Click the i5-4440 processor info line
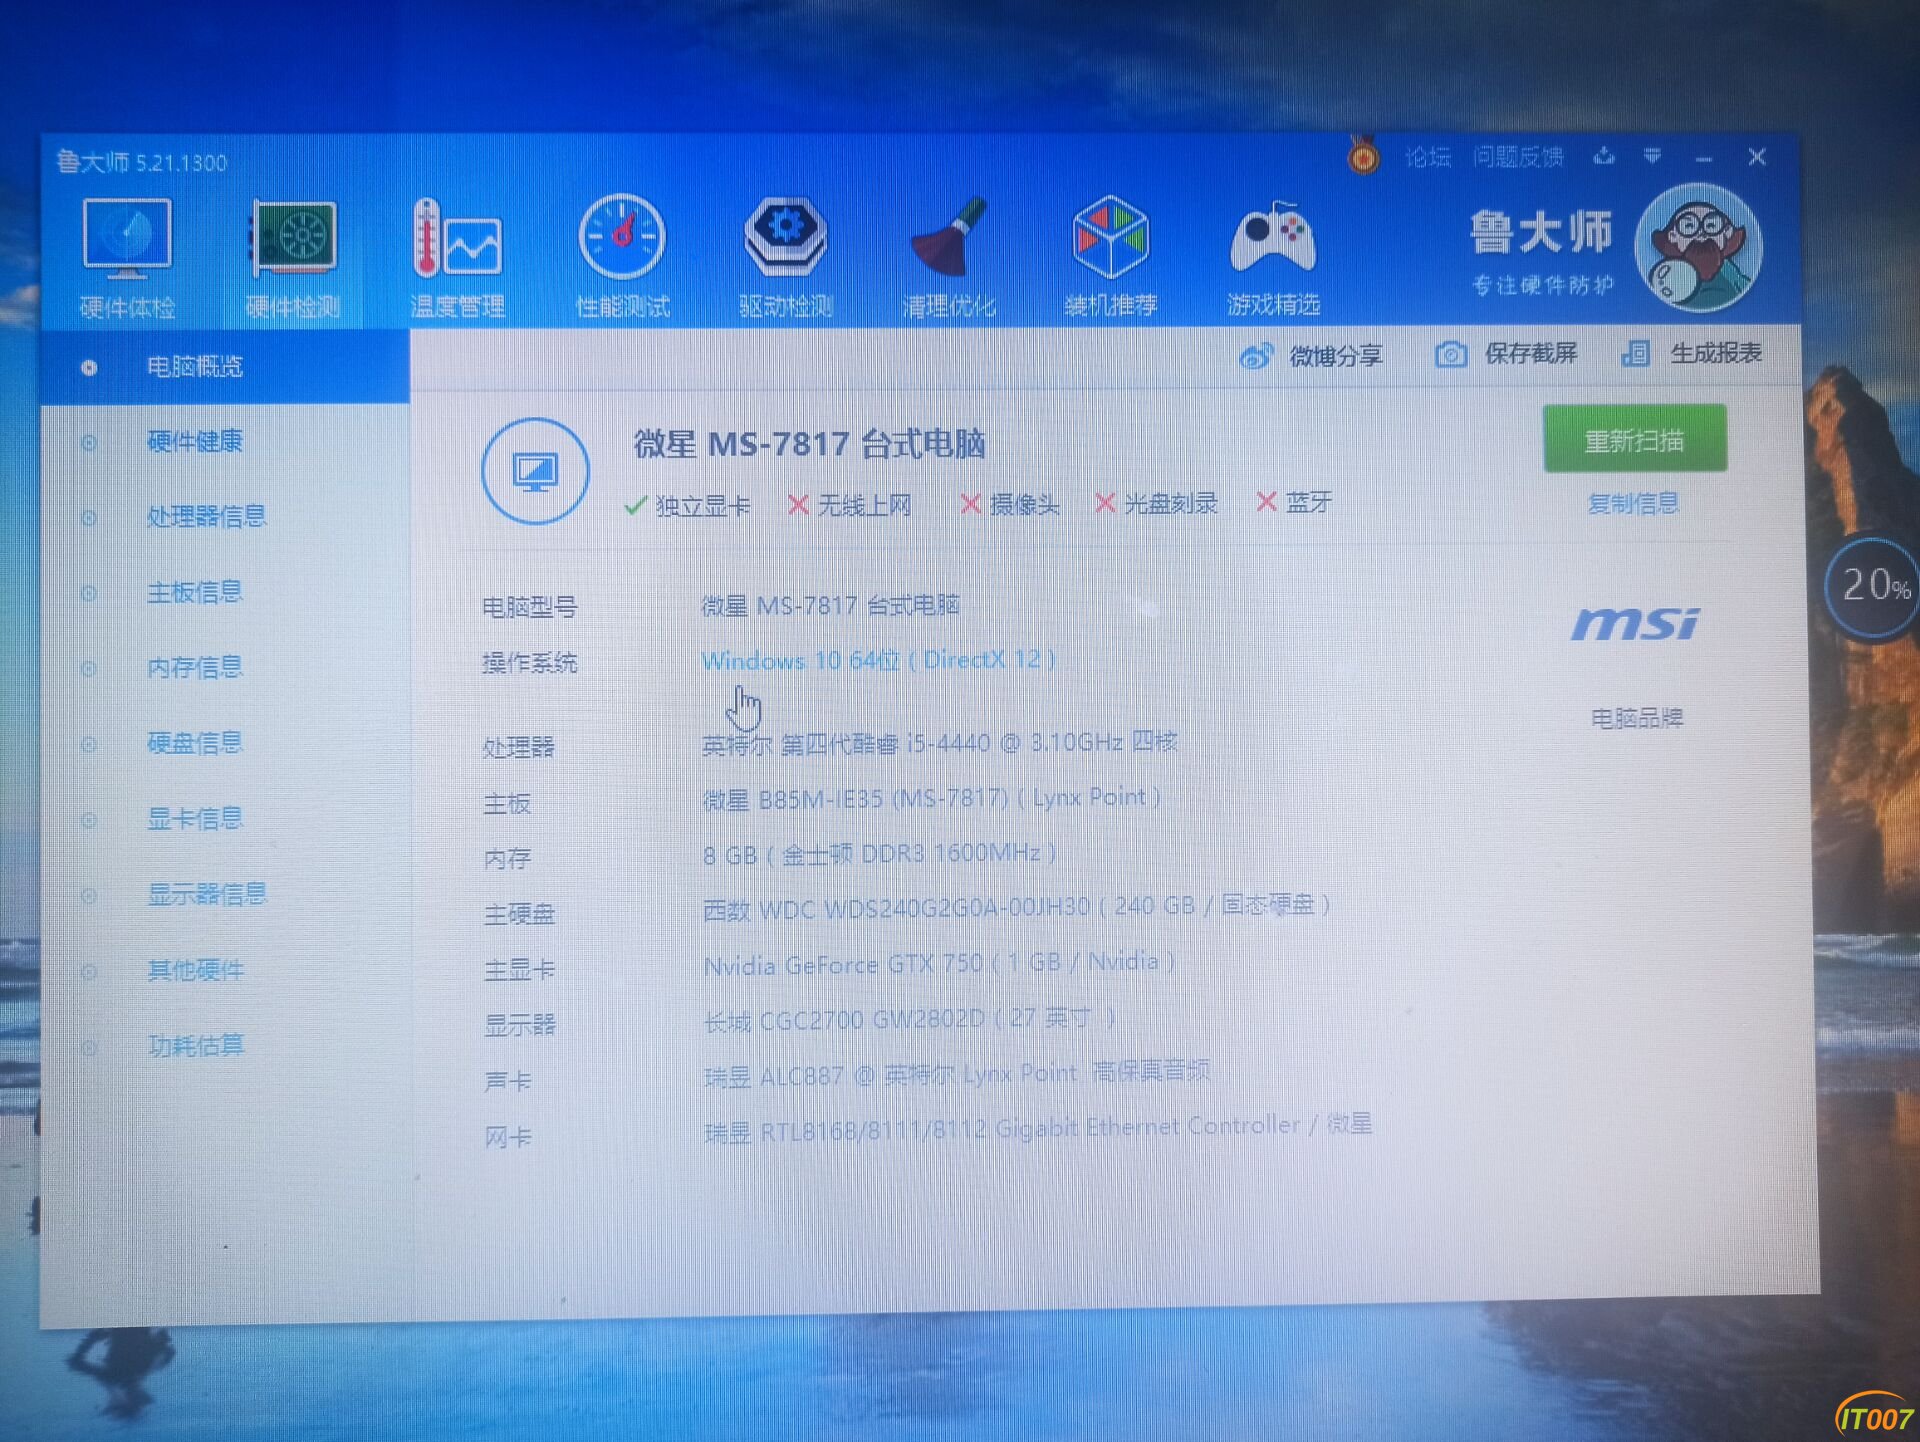Viewport: 1920px width, 1442px height. pyautogui.click(x=939, y=744)
